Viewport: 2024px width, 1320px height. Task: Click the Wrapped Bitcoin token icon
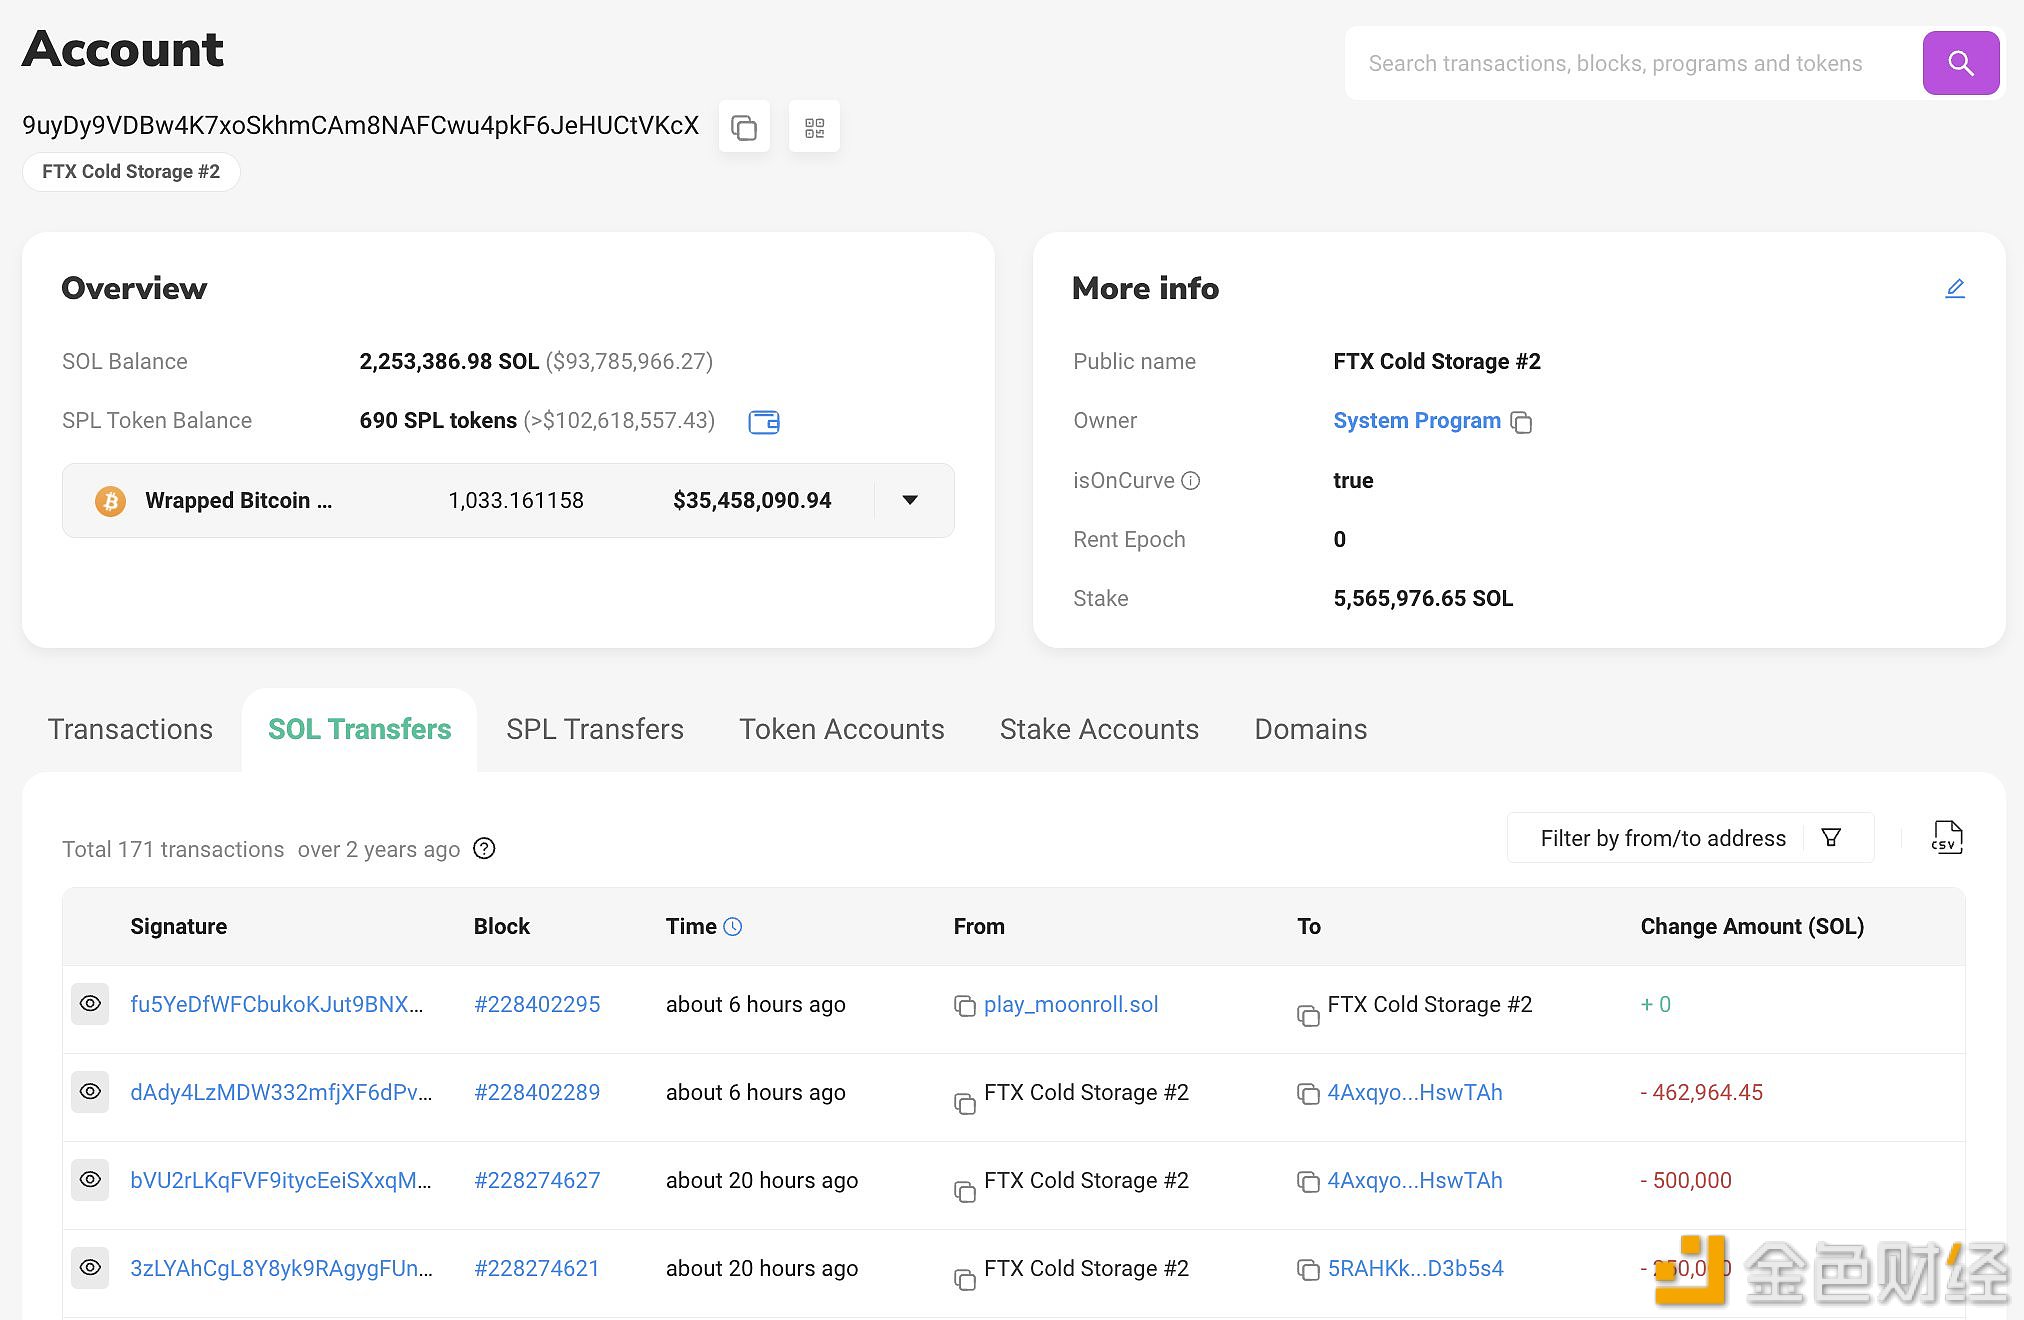point(110,500)
